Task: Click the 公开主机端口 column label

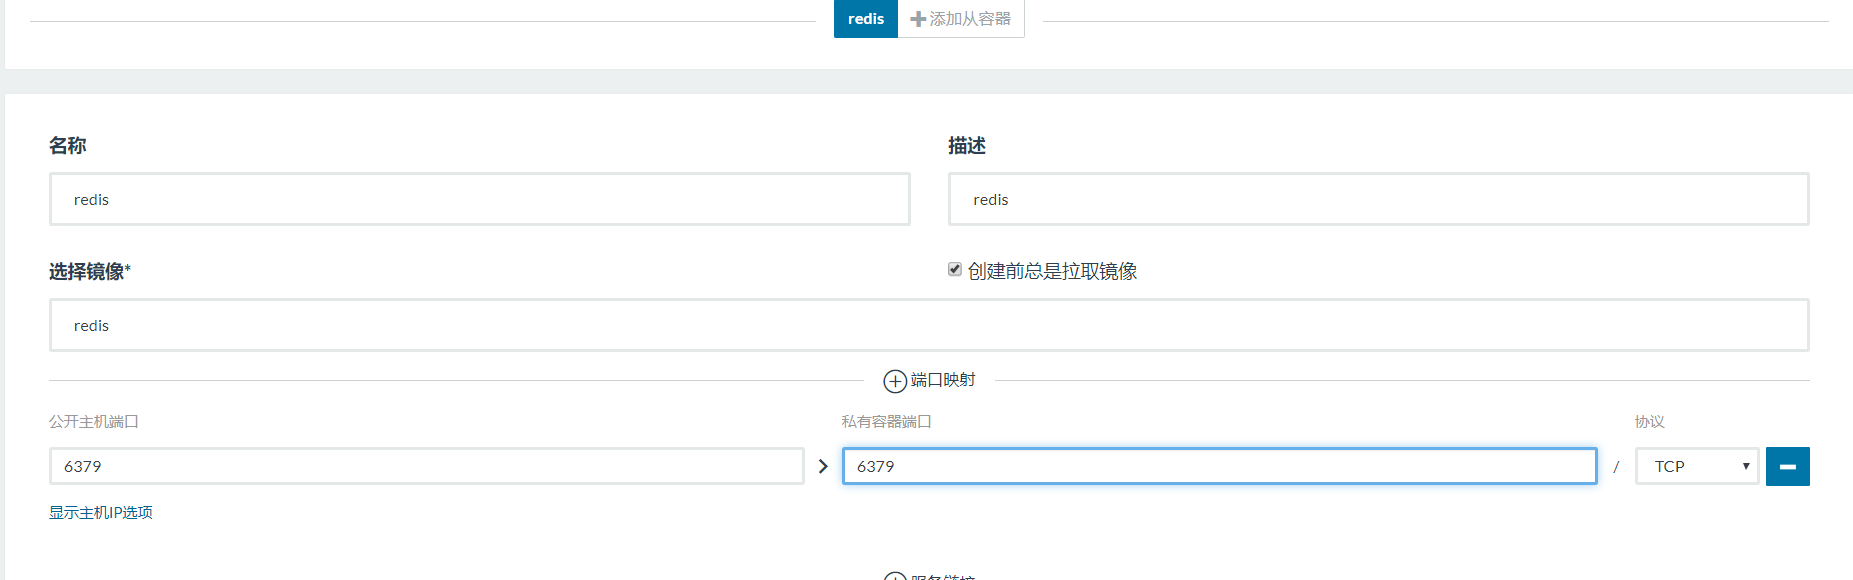Action: click(x=94, y=422)
